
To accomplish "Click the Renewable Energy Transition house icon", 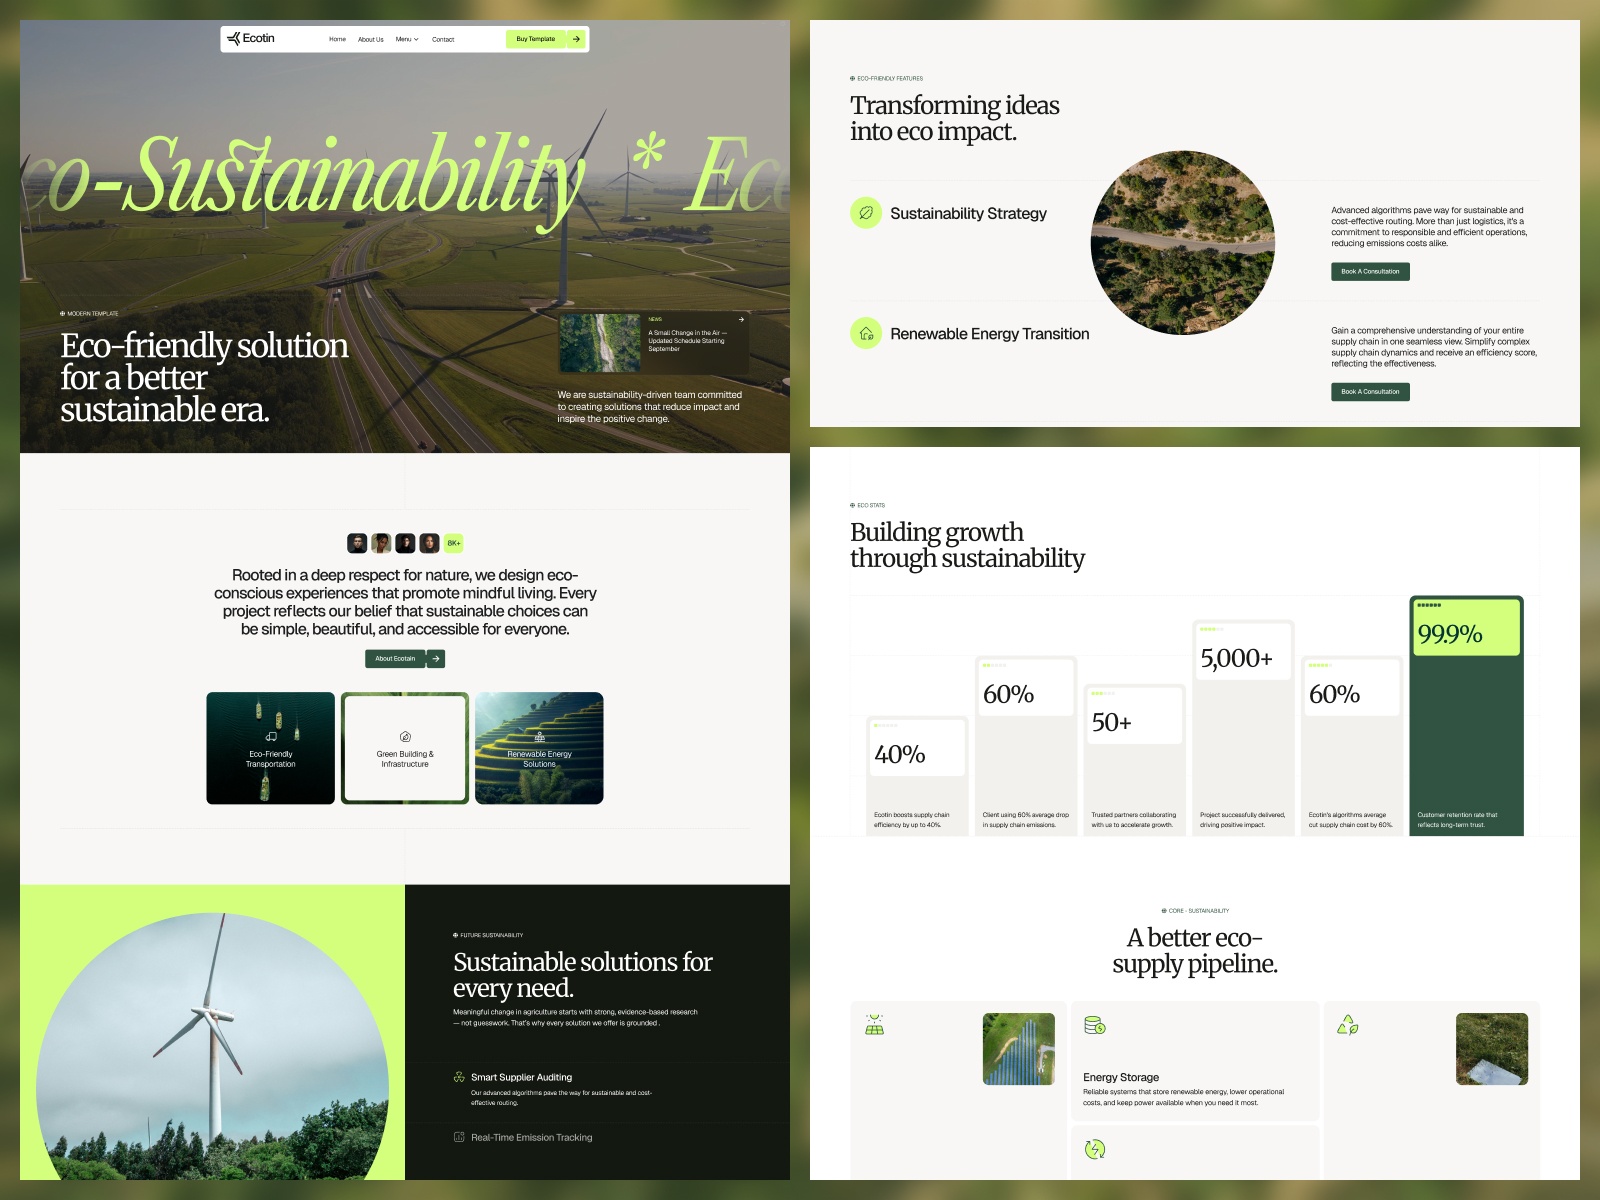I will tap(866, 333).
